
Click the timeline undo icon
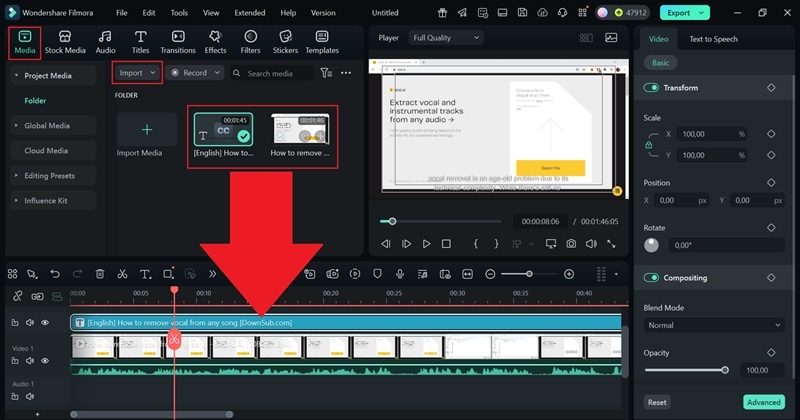coord(55,274)
